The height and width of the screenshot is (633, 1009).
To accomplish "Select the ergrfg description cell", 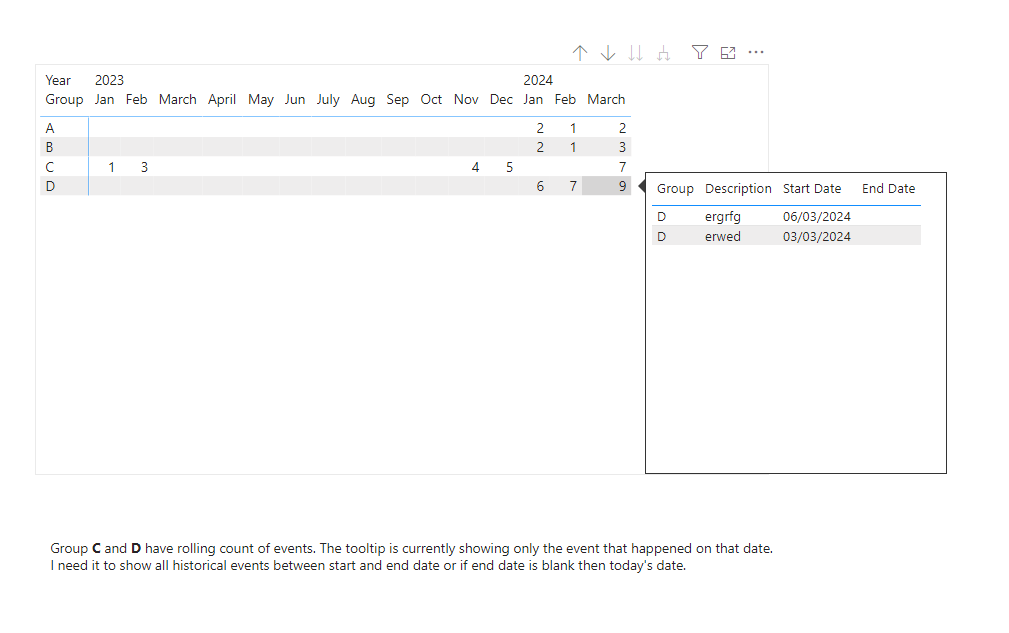I will click(x=723, y=217).
